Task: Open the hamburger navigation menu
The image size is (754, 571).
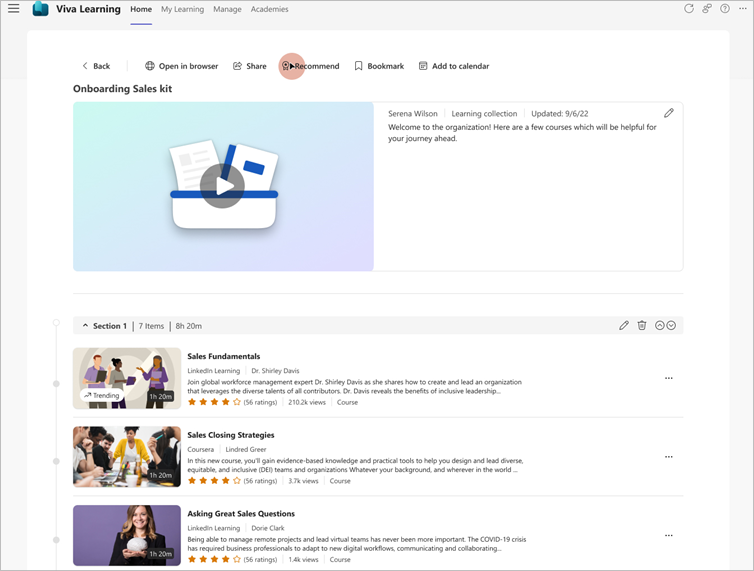Action: point(13,9)
